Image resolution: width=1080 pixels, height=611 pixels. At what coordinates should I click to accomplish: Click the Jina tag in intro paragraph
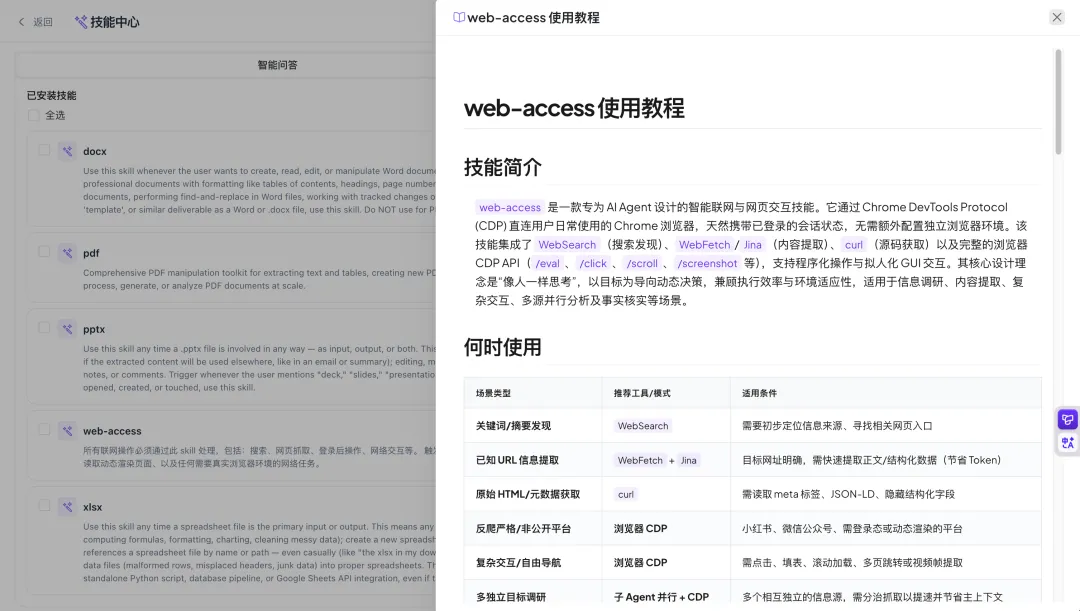(x=753, y=245)
